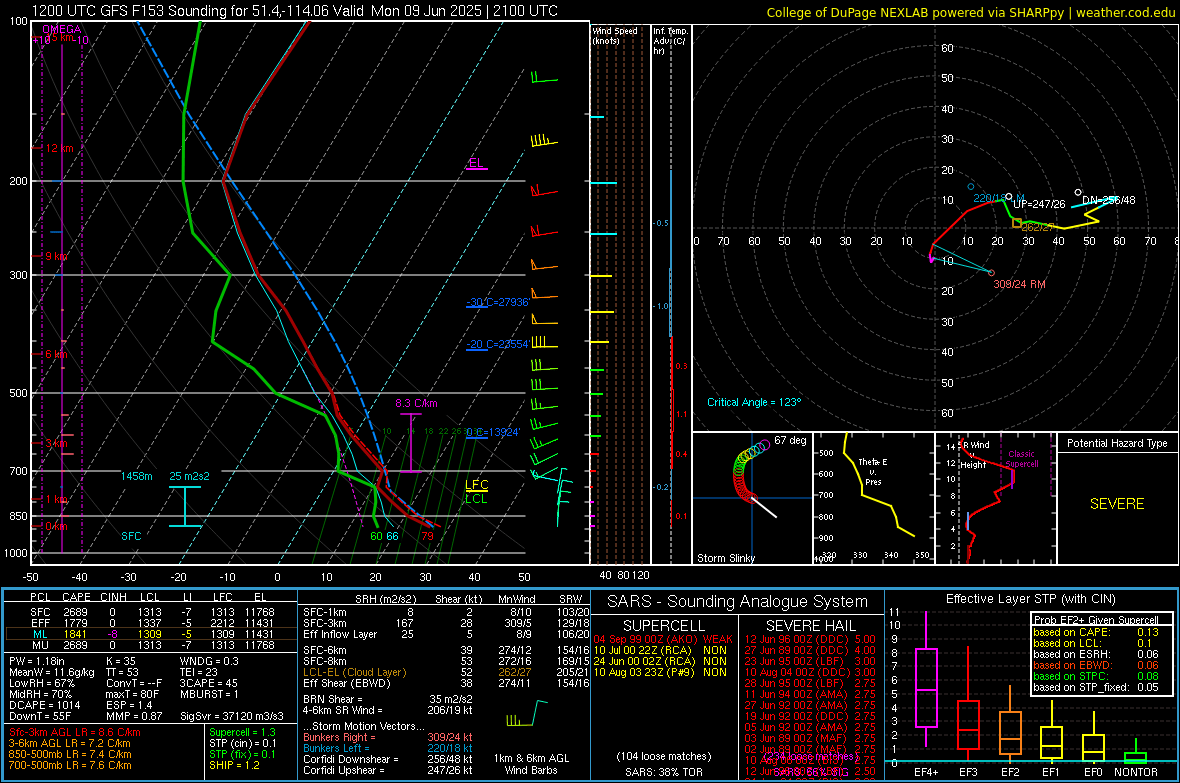Click the Critical Angle = 123° text
Screen dimensions: 1180x783
754,402
